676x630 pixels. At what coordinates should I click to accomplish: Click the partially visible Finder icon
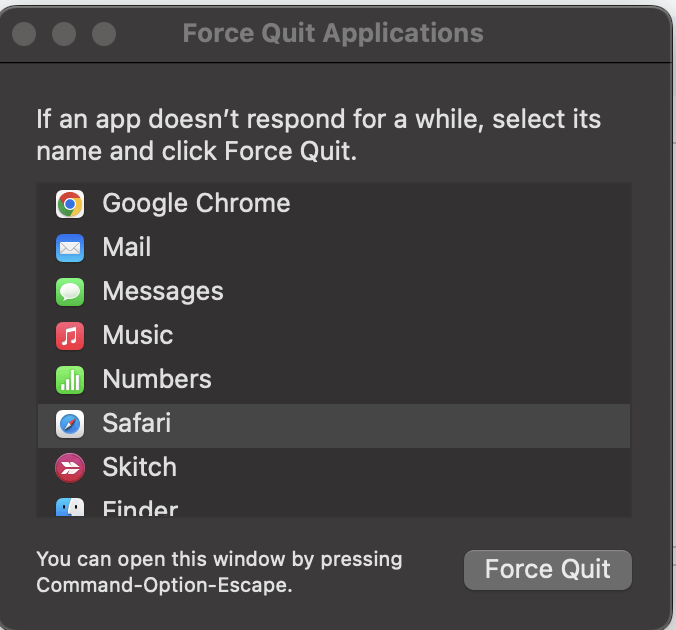(69, 508)
